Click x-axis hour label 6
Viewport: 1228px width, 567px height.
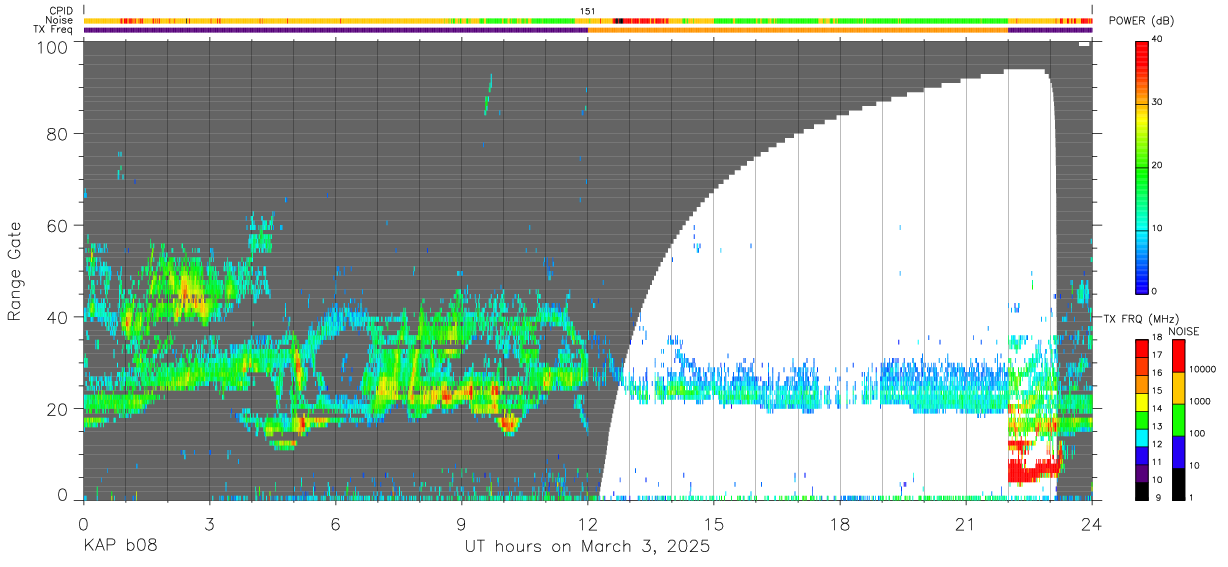tap(335, 524)
